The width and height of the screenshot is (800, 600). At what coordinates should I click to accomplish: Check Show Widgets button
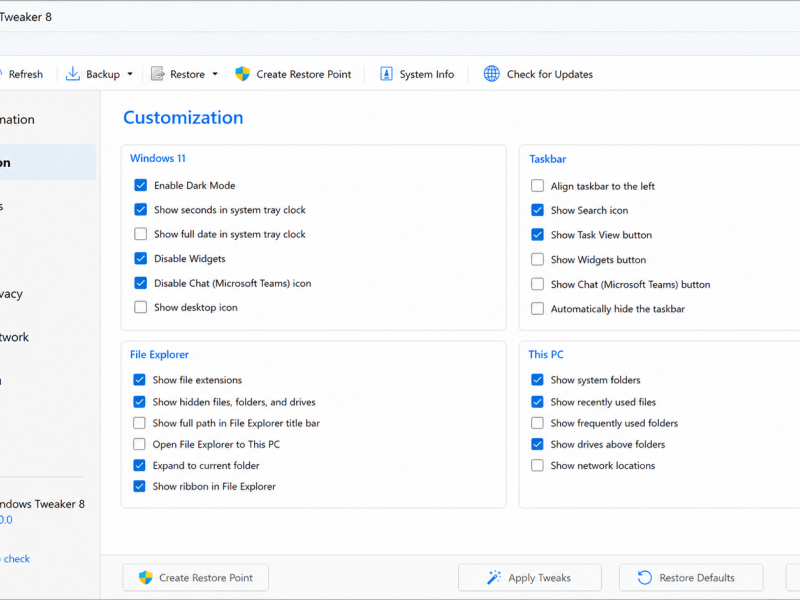pos(537,260)
